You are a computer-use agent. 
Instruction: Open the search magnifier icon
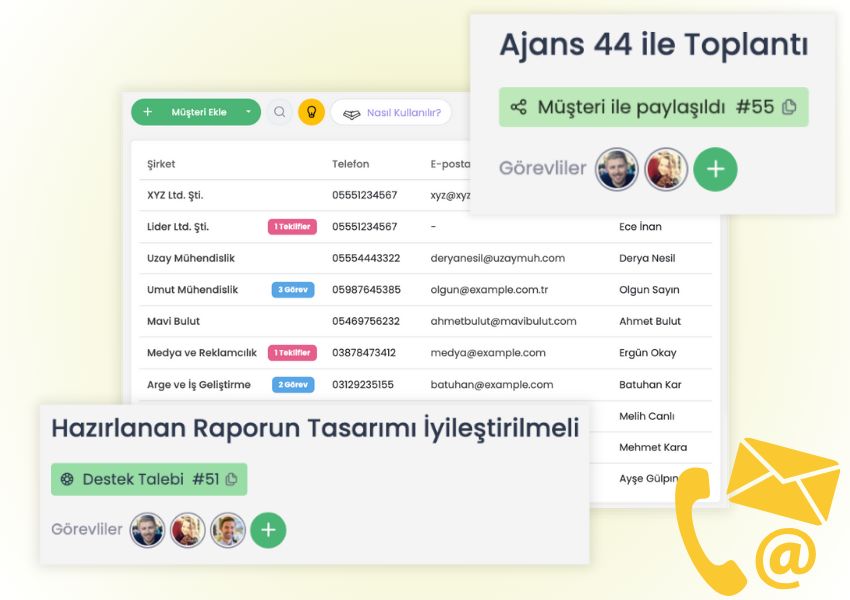tap(280, 112)
